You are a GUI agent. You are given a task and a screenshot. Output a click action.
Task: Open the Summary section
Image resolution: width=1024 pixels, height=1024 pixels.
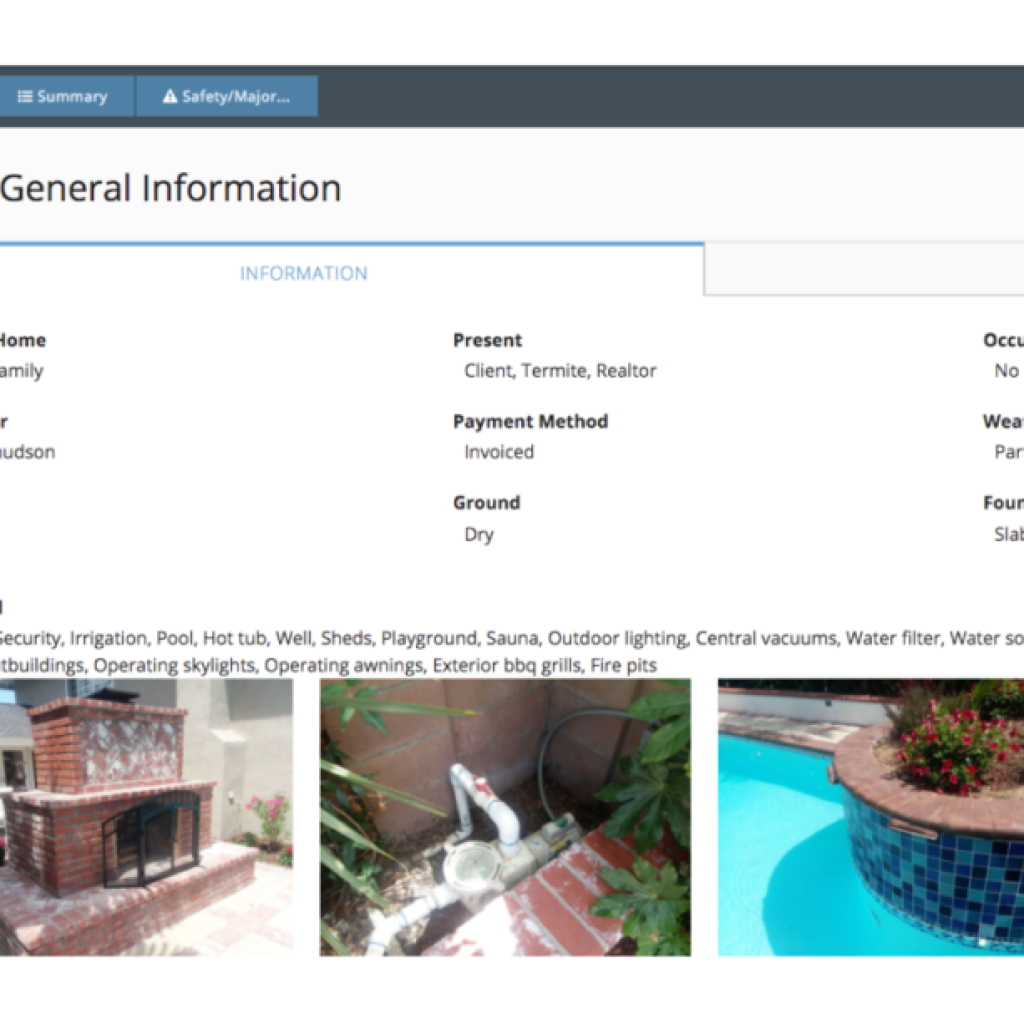click(64, 97)
